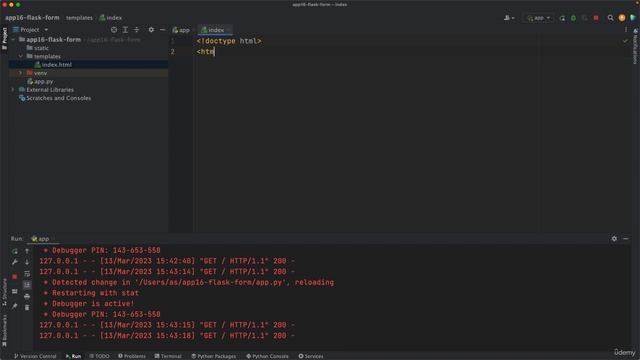
Task: Minimize the Run tool window
Action: 626,239
